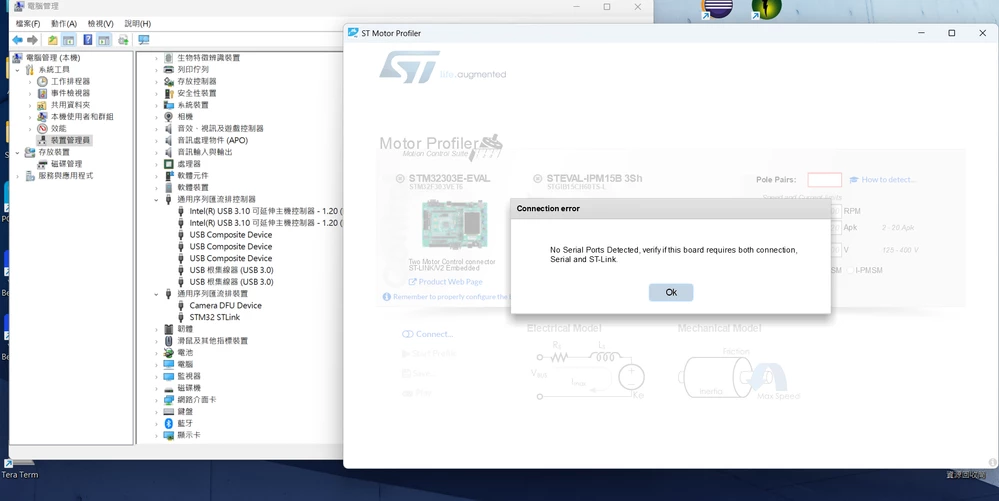Open the 檔案(F) menu
Image resolution: width=999 pixels, height=501 pixels.
point(27,24)
